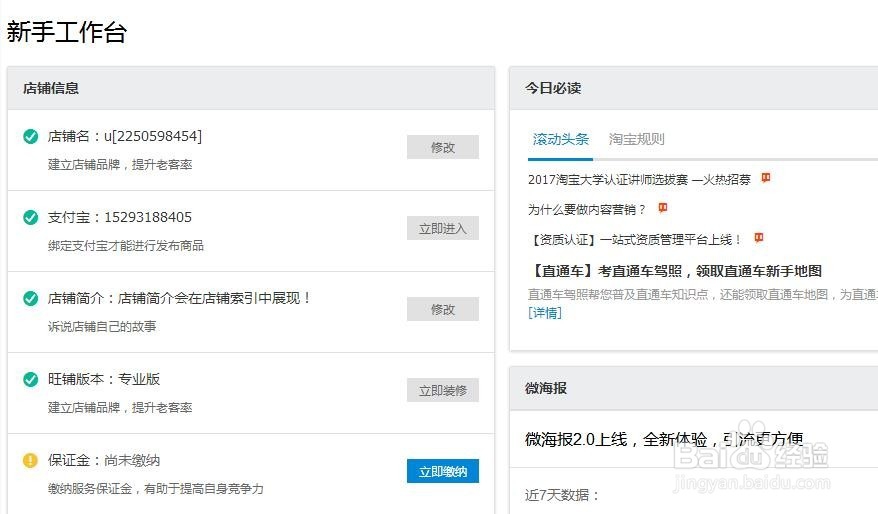Click 支付宝:15293188405 text
878x514 pixels.
pyautogui.click(x=120, y=217)
